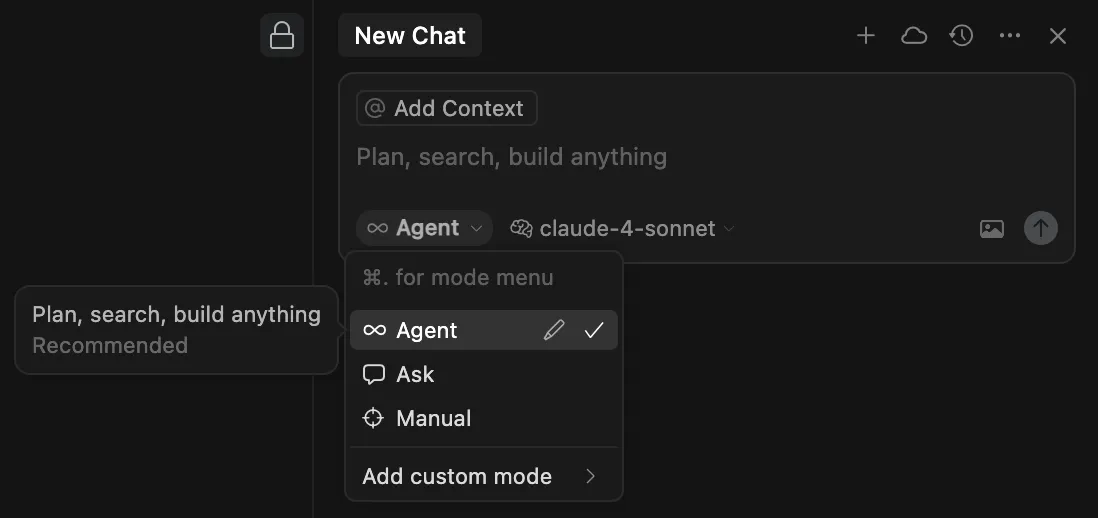Expand the Add custom mode submenu
The height and width of the screenshot is (518, 1098).
click(x=484, y=477)
